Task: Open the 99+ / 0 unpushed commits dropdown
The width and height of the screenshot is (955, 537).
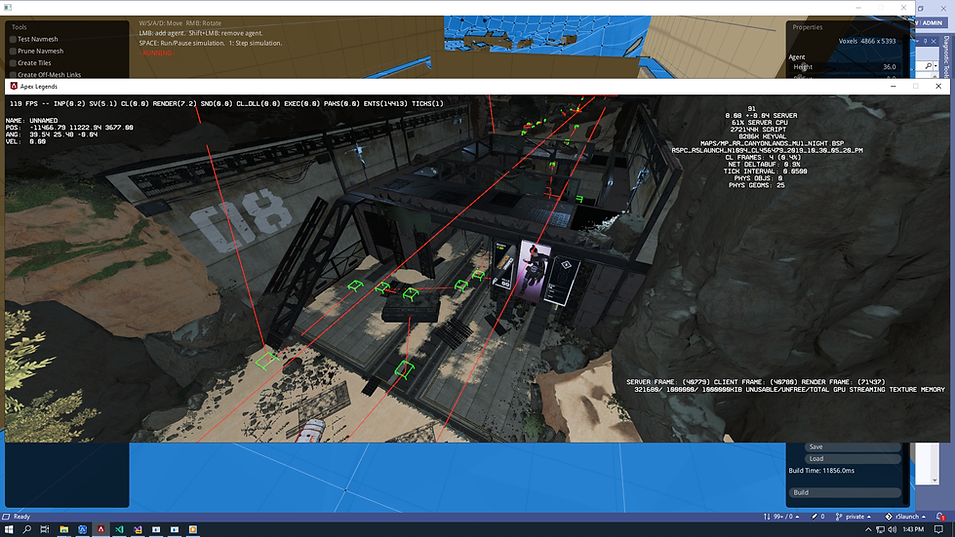Action: 781,516
